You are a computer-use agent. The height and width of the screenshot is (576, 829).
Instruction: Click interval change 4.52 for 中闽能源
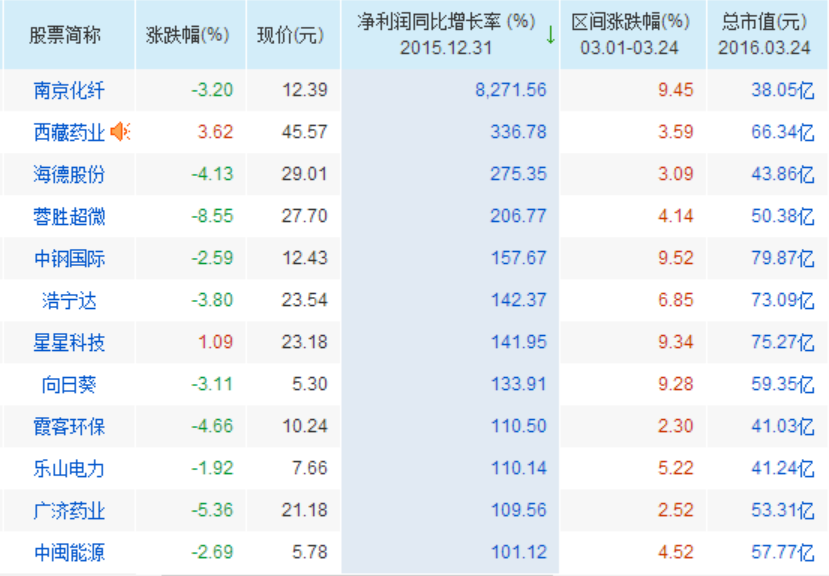pyautogui.click(x=676, y=552)
